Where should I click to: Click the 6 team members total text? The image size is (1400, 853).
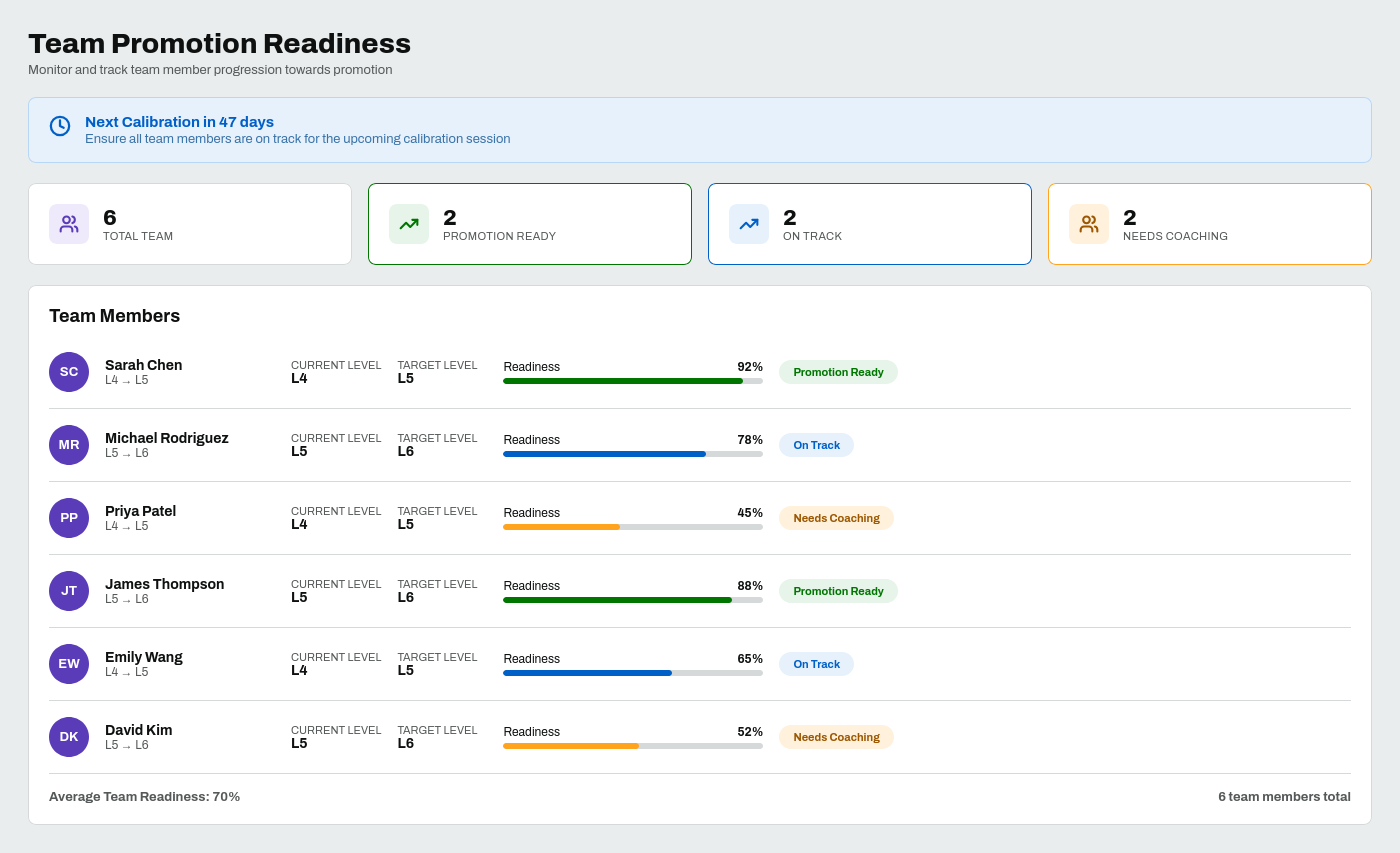click(1284, 797)
